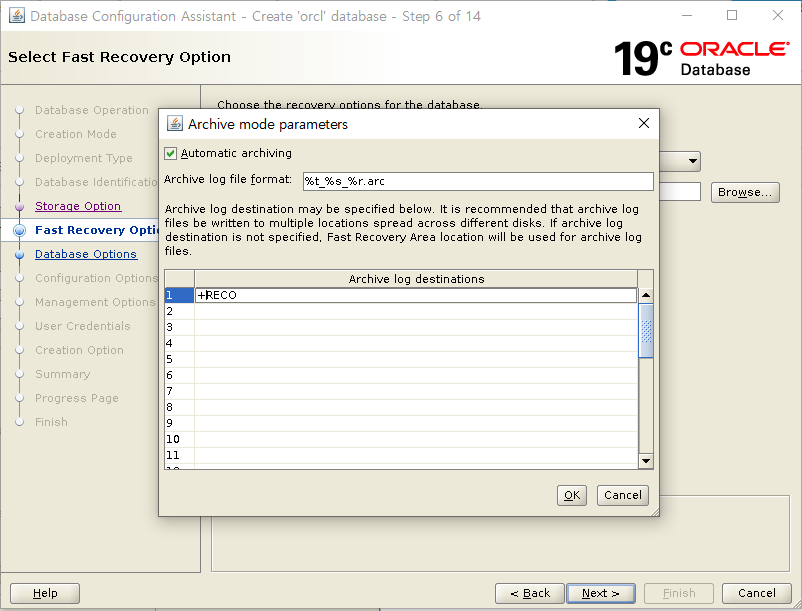Click the destinations table scroll down arrow
This screenshot has height=611, width=802.
pyautogui.click(x=646, y=461)
